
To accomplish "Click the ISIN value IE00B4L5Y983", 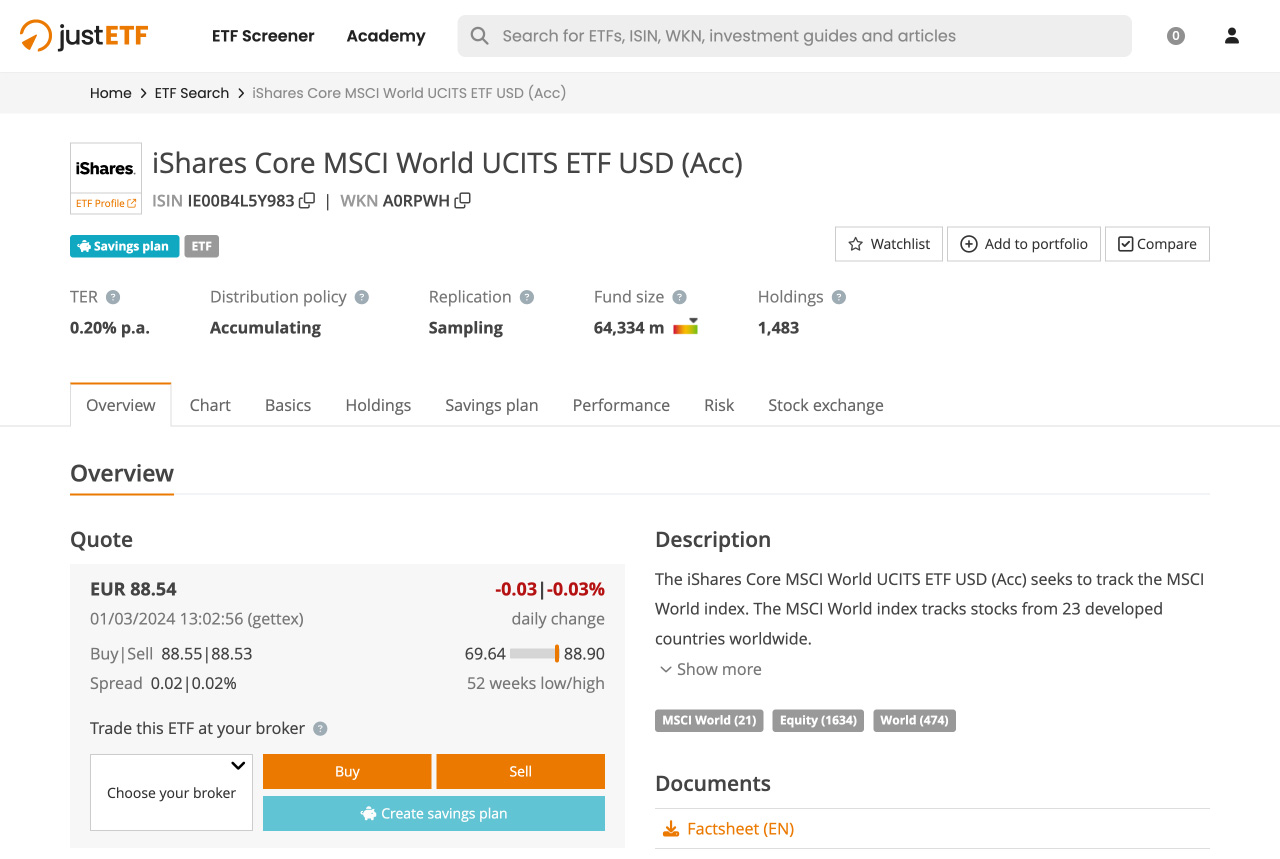I will coord(241,200).
